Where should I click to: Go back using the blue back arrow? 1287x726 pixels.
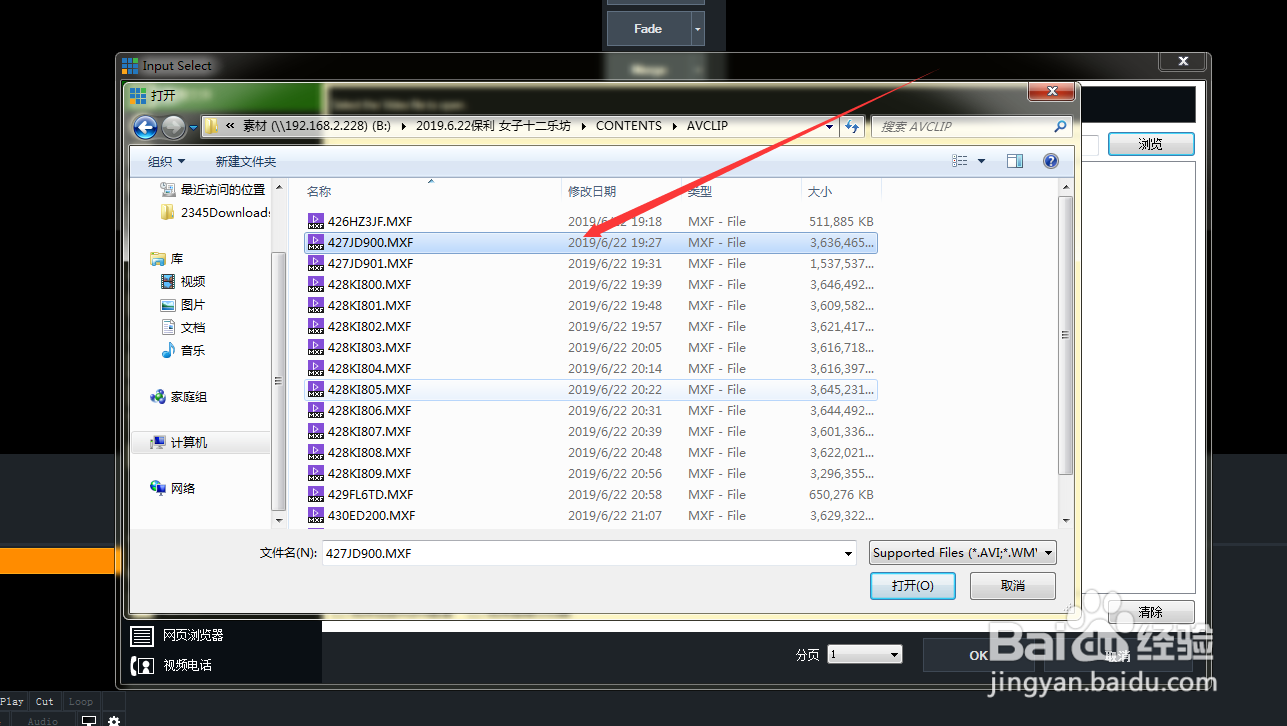(x=146, y=127)
